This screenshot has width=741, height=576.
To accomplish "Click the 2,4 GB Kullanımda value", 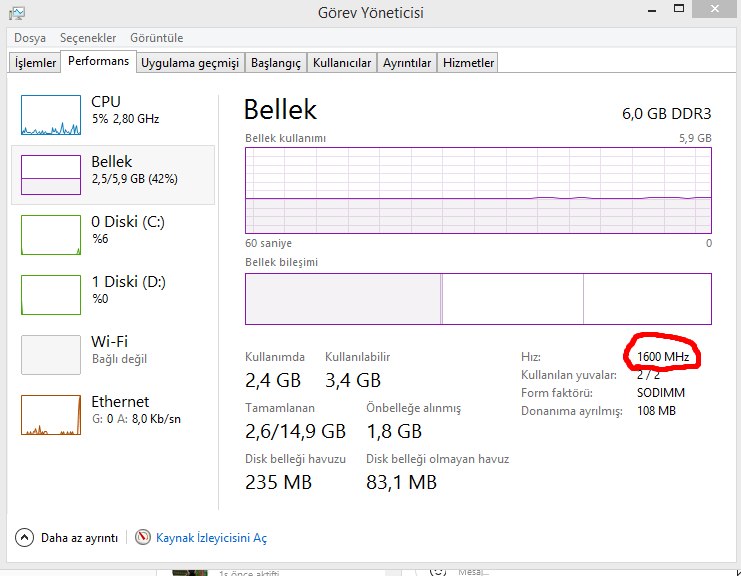I will click(273, 380).
